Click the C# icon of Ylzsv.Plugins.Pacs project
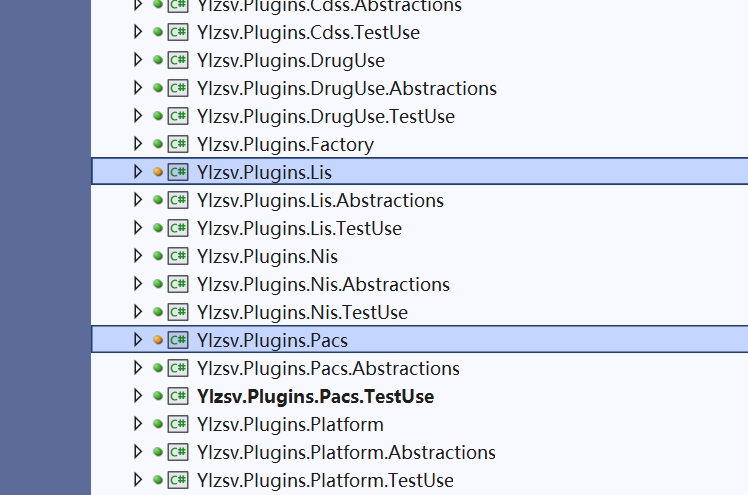 (178, 340)
